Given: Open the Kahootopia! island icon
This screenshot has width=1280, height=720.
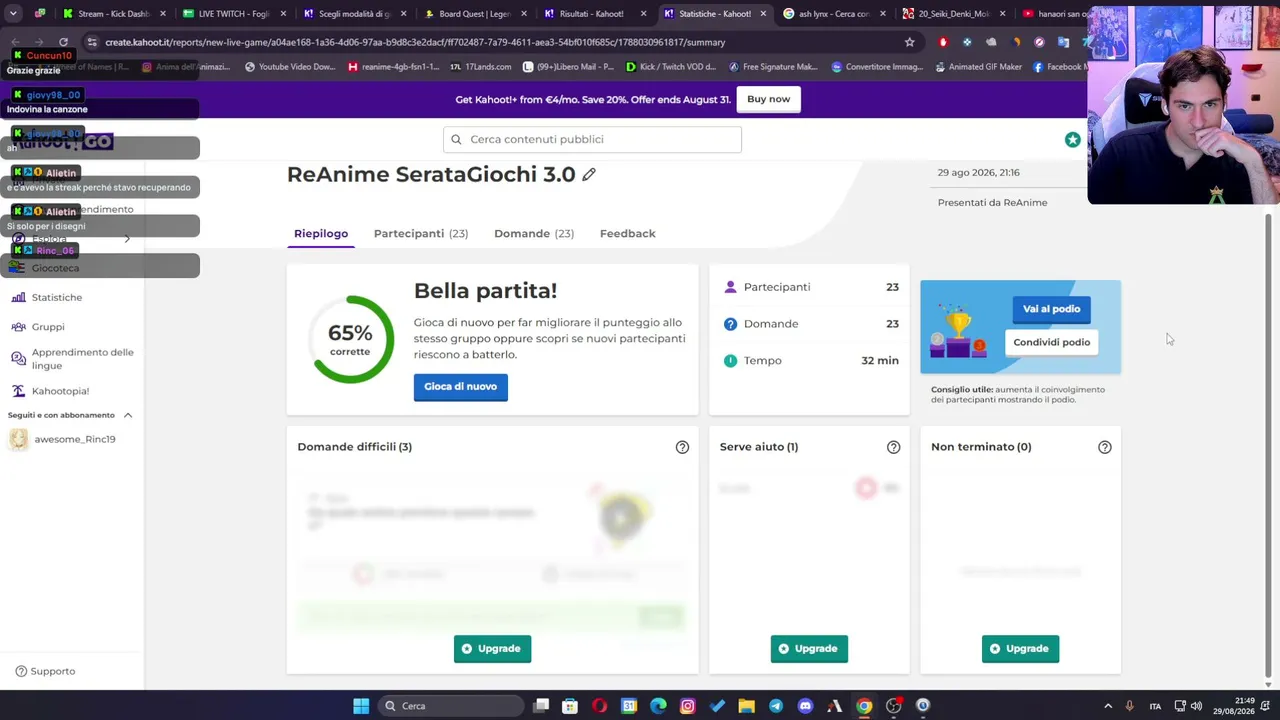Looking at the screenshot, I should click(x=19, y=391).
